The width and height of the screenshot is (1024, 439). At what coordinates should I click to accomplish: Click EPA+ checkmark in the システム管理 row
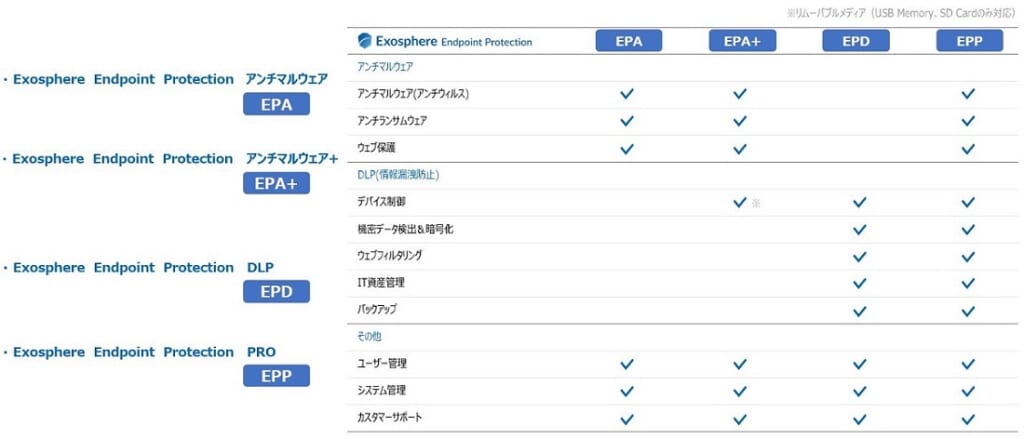coord(740,391)
